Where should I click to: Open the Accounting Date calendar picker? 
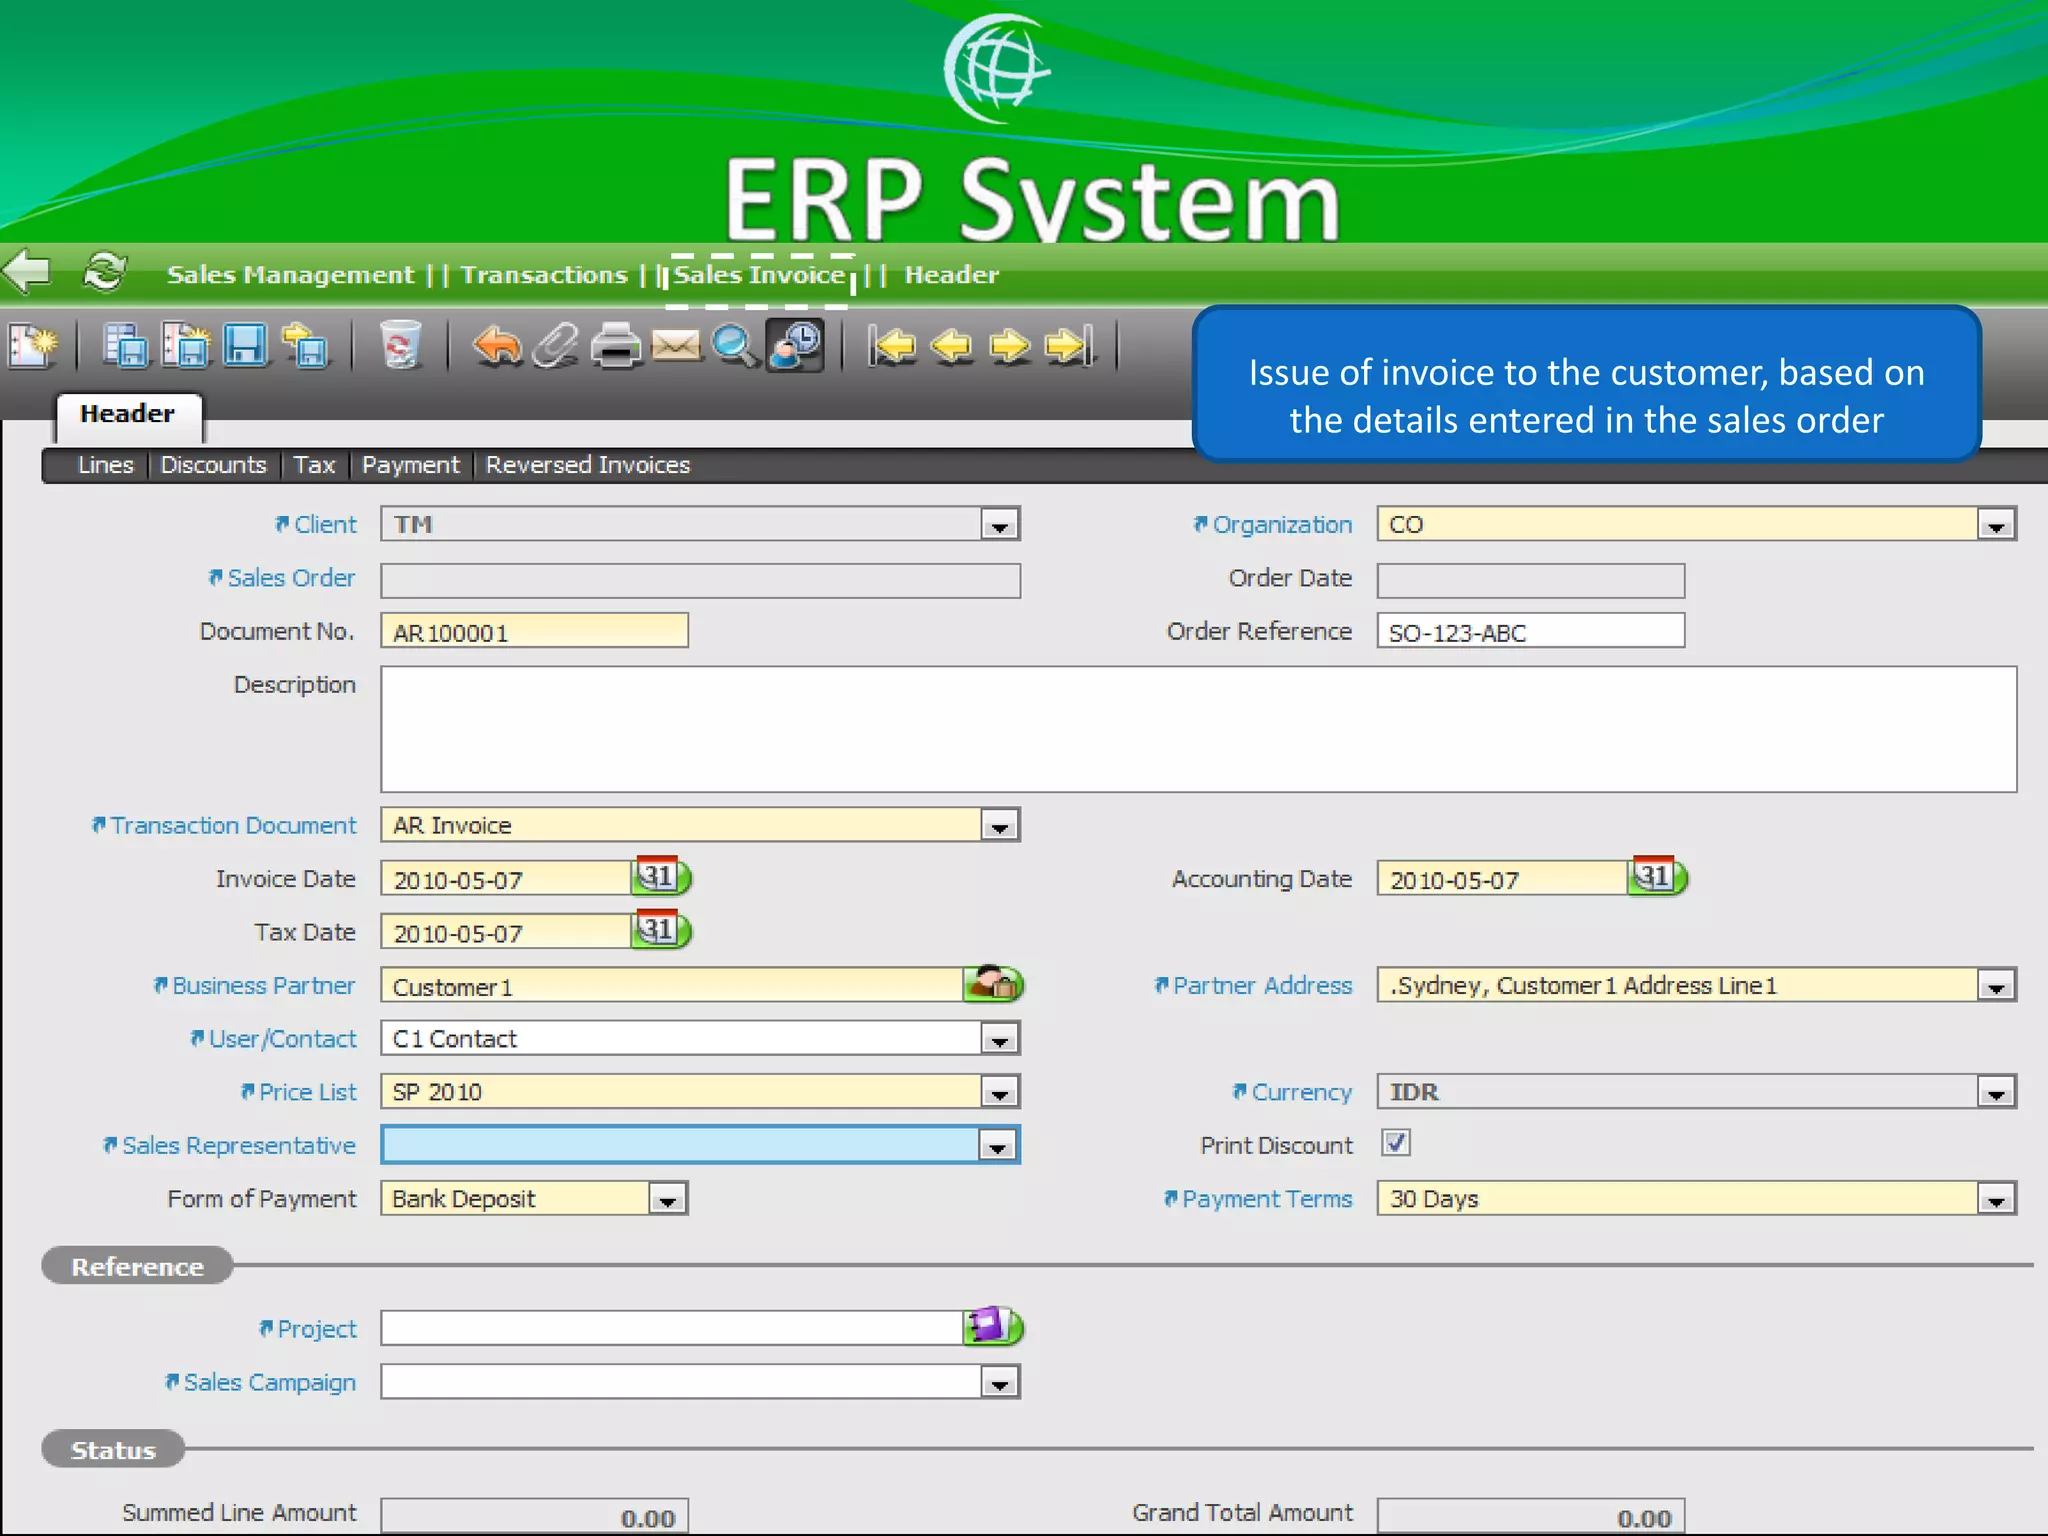pyautogui.click(x=1658, y=877)
